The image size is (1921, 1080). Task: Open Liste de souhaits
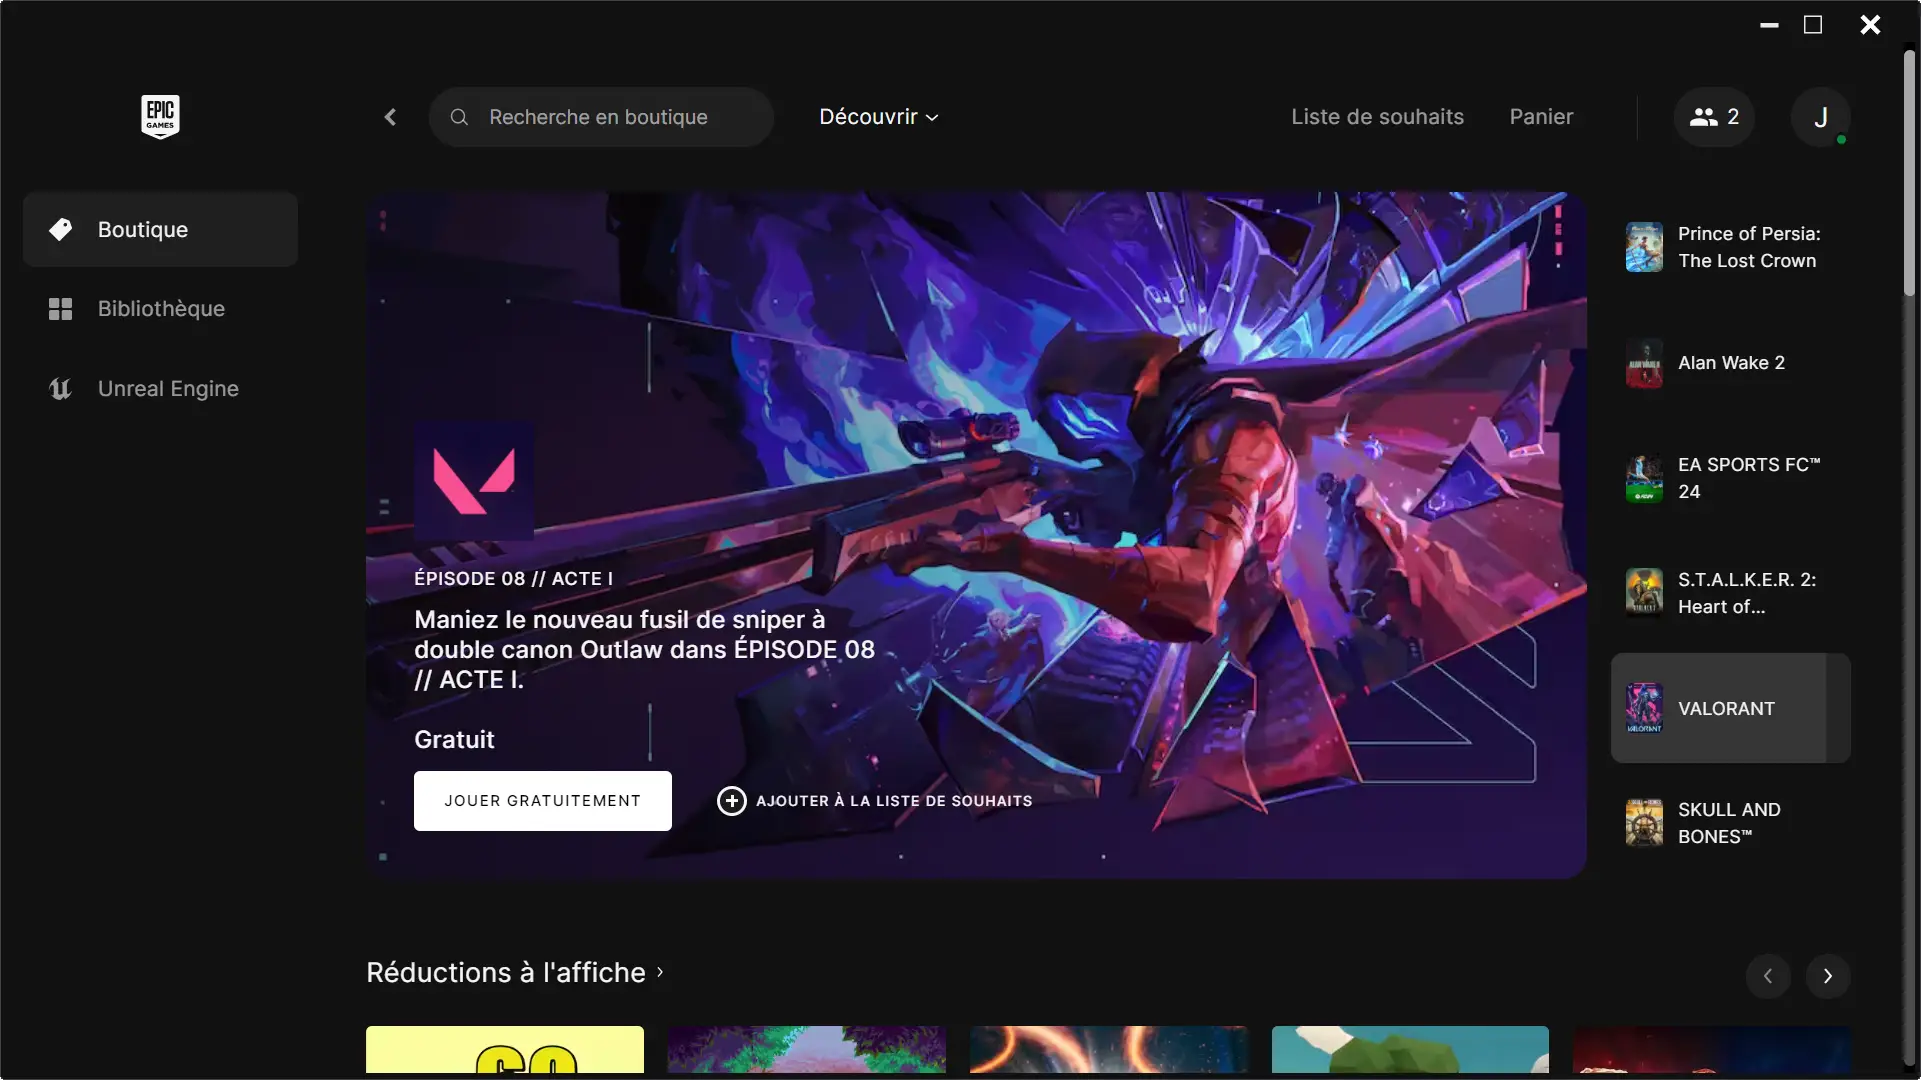click(1377, 117)
